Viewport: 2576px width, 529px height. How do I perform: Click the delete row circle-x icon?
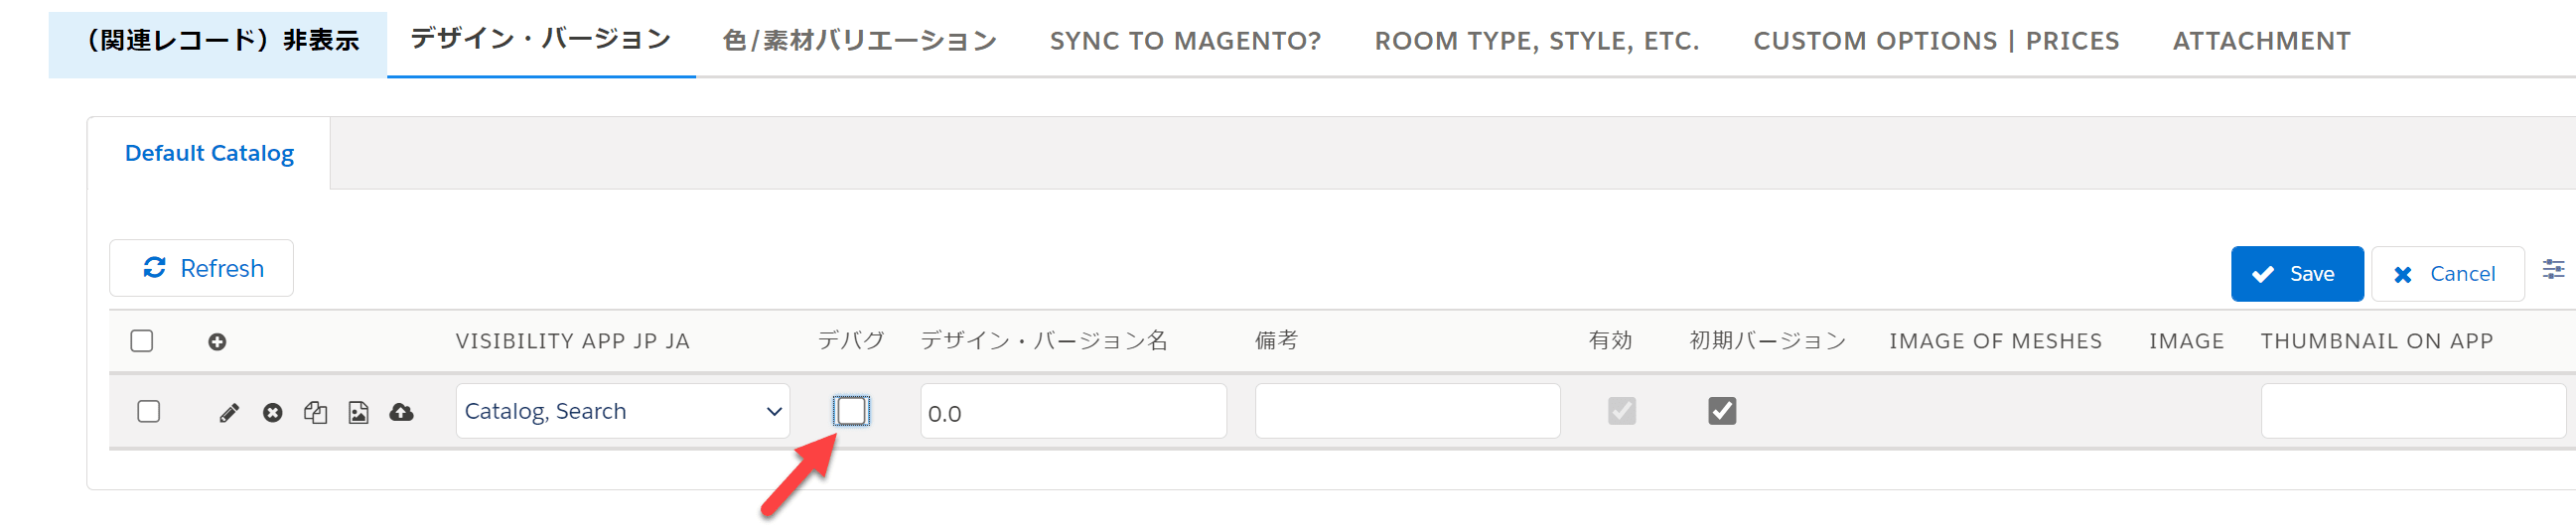coord(272,413)
